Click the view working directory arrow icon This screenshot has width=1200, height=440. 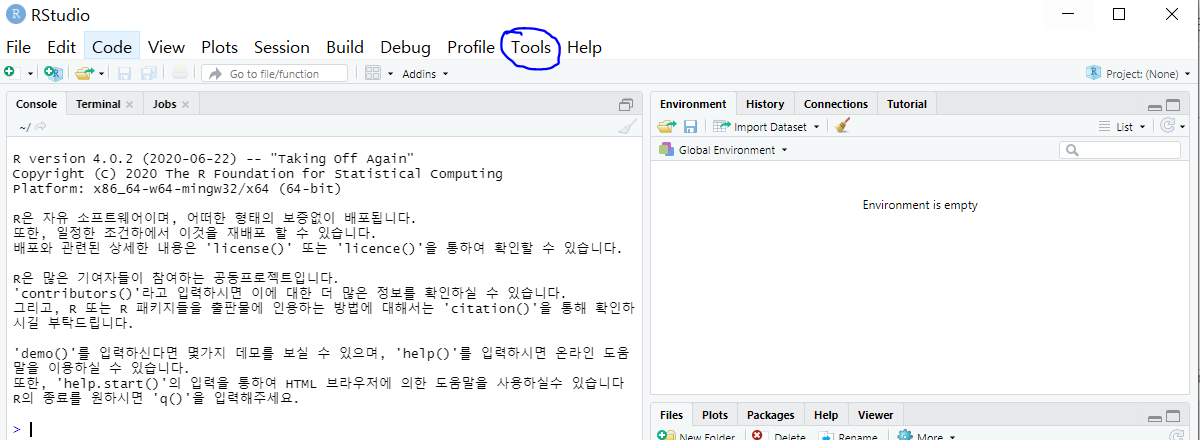(x=41, y=127)
